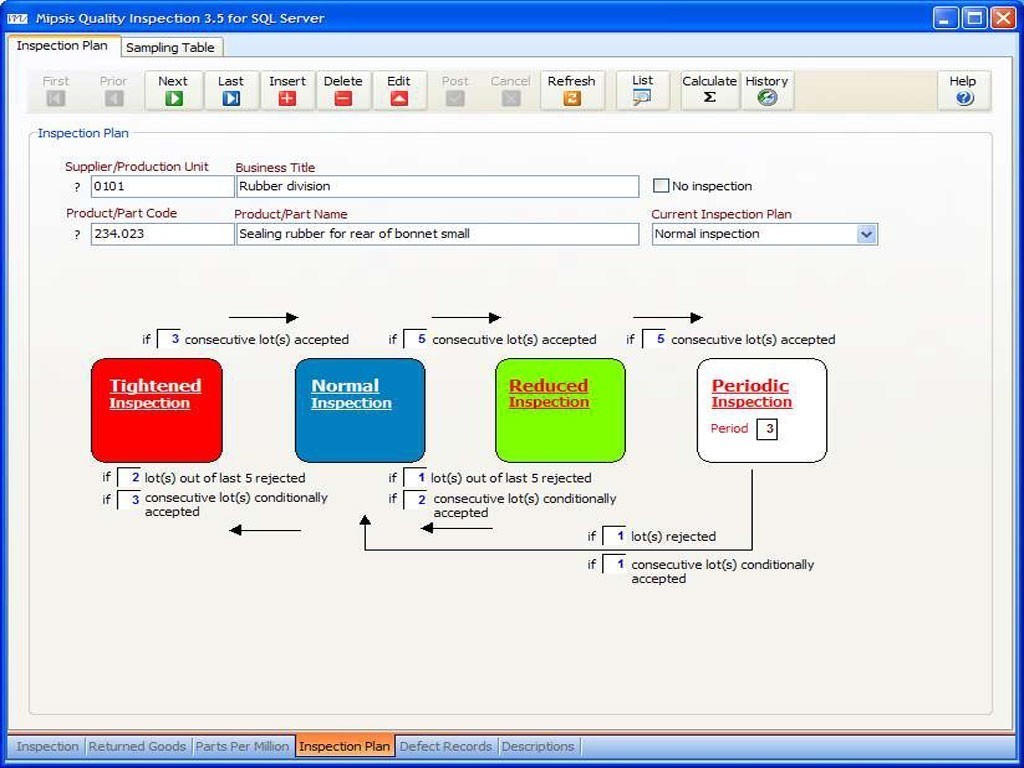Click the Edit record icon
The height and width of the screenshot is (768, 1024).
coord(399,98)
